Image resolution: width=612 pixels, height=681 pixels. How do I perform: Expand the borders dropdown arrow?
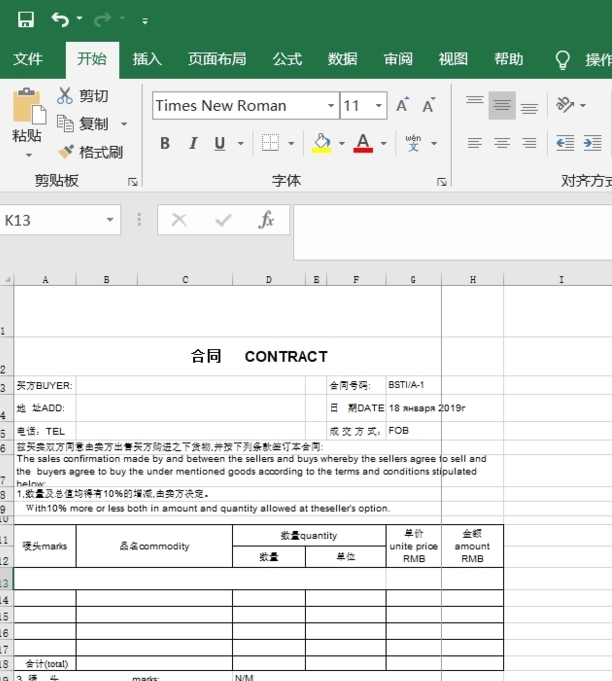(291, 143)
